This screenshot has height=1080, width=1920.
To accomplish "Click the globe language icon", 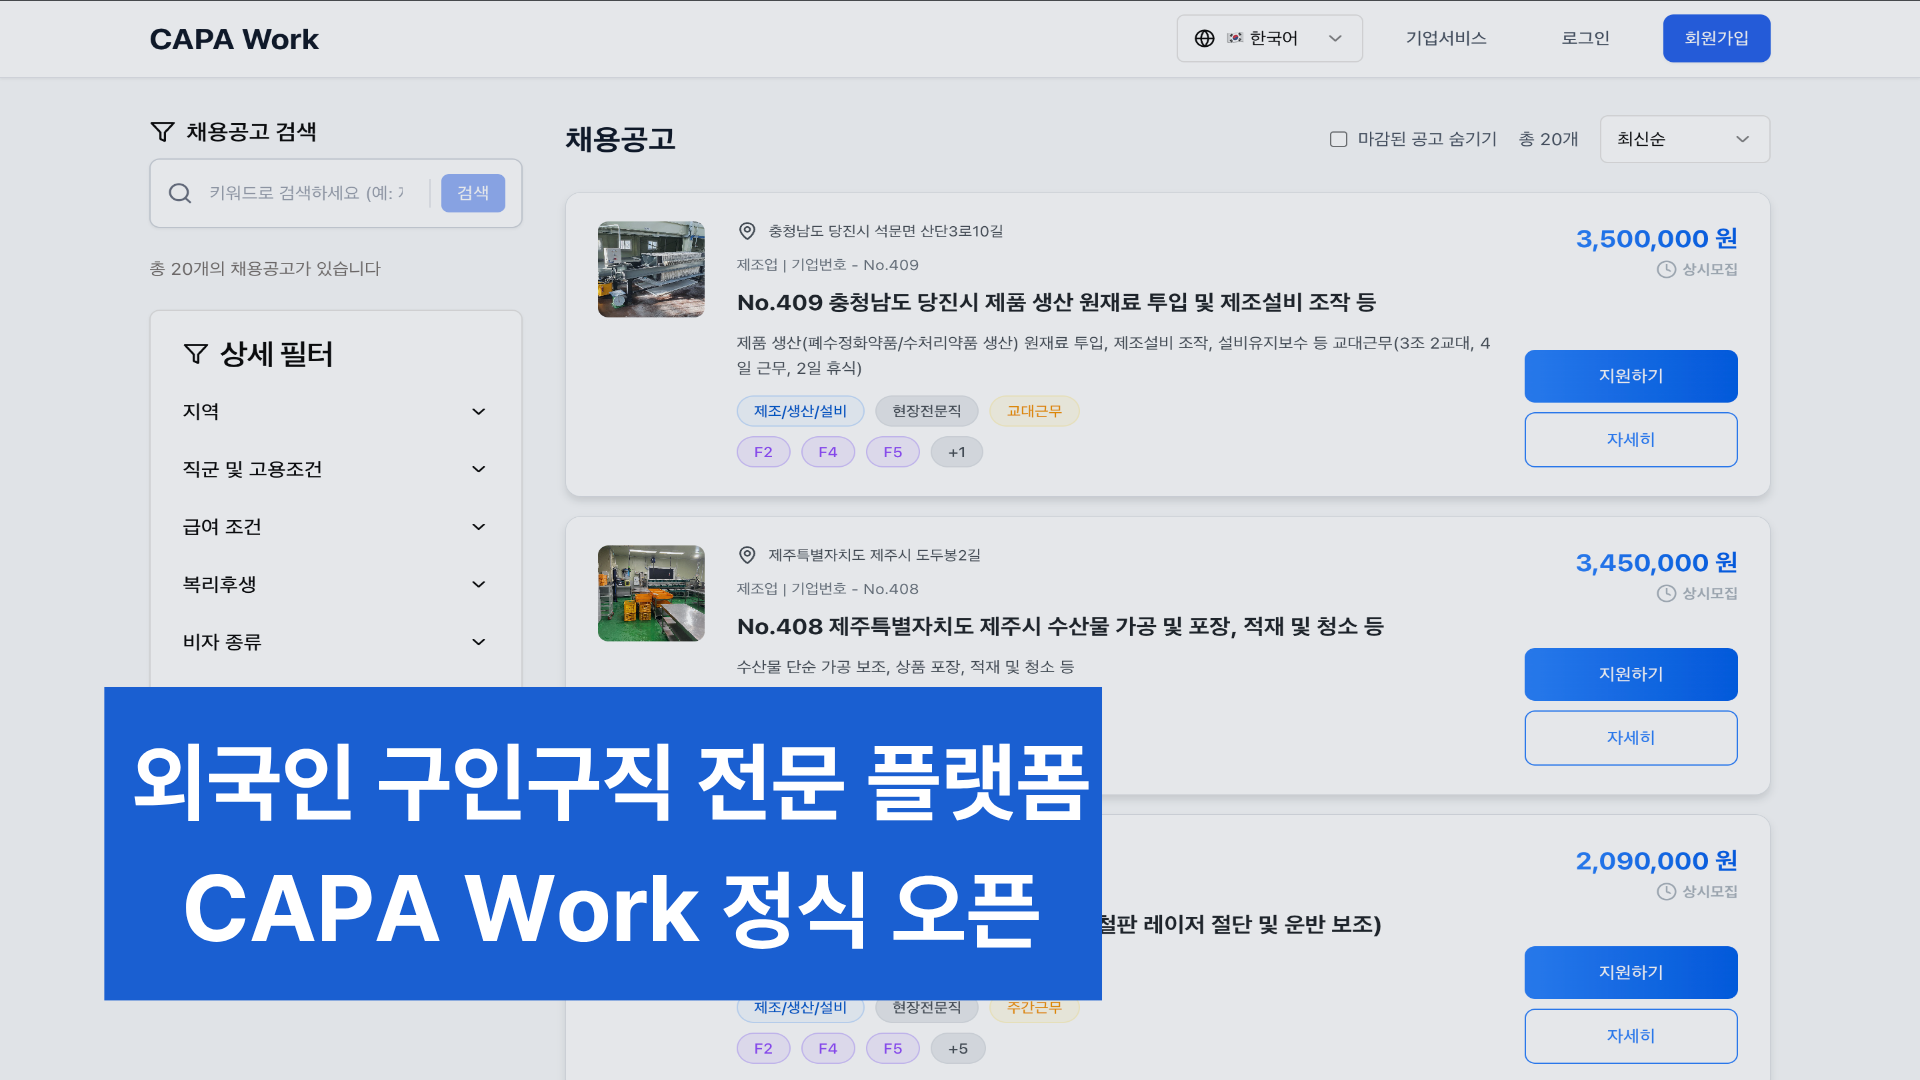I will (1204, 38).
